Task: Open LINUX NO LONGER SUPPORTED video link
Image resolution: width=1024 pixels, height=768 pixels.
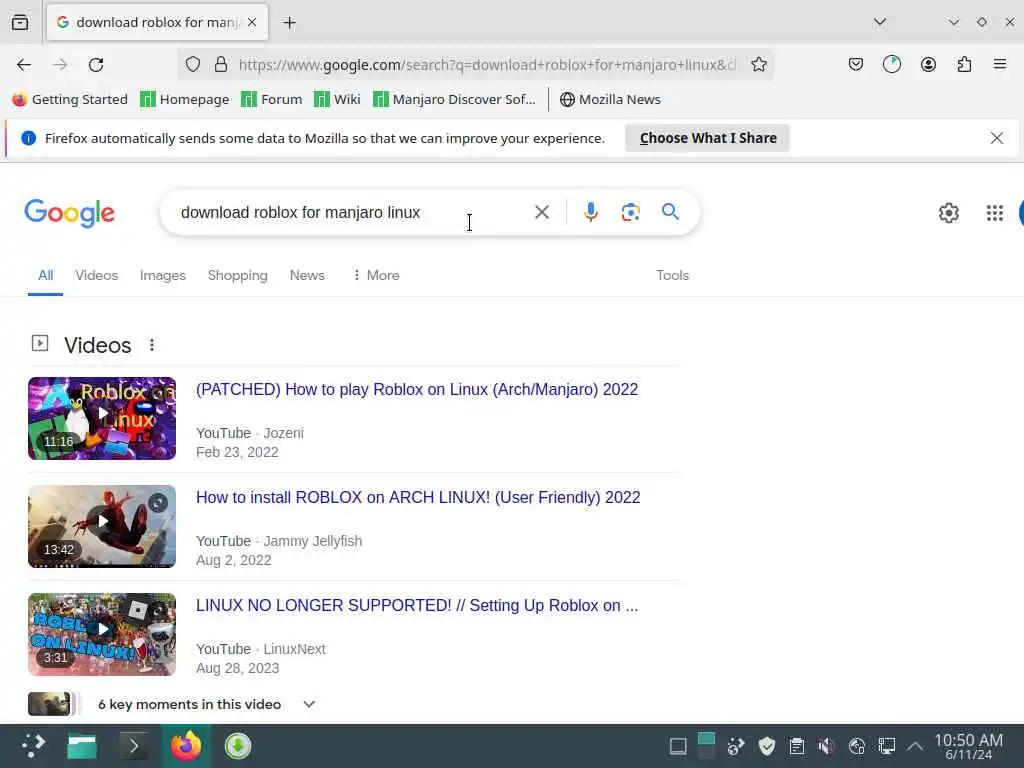Action: click(x=417, y=605)
